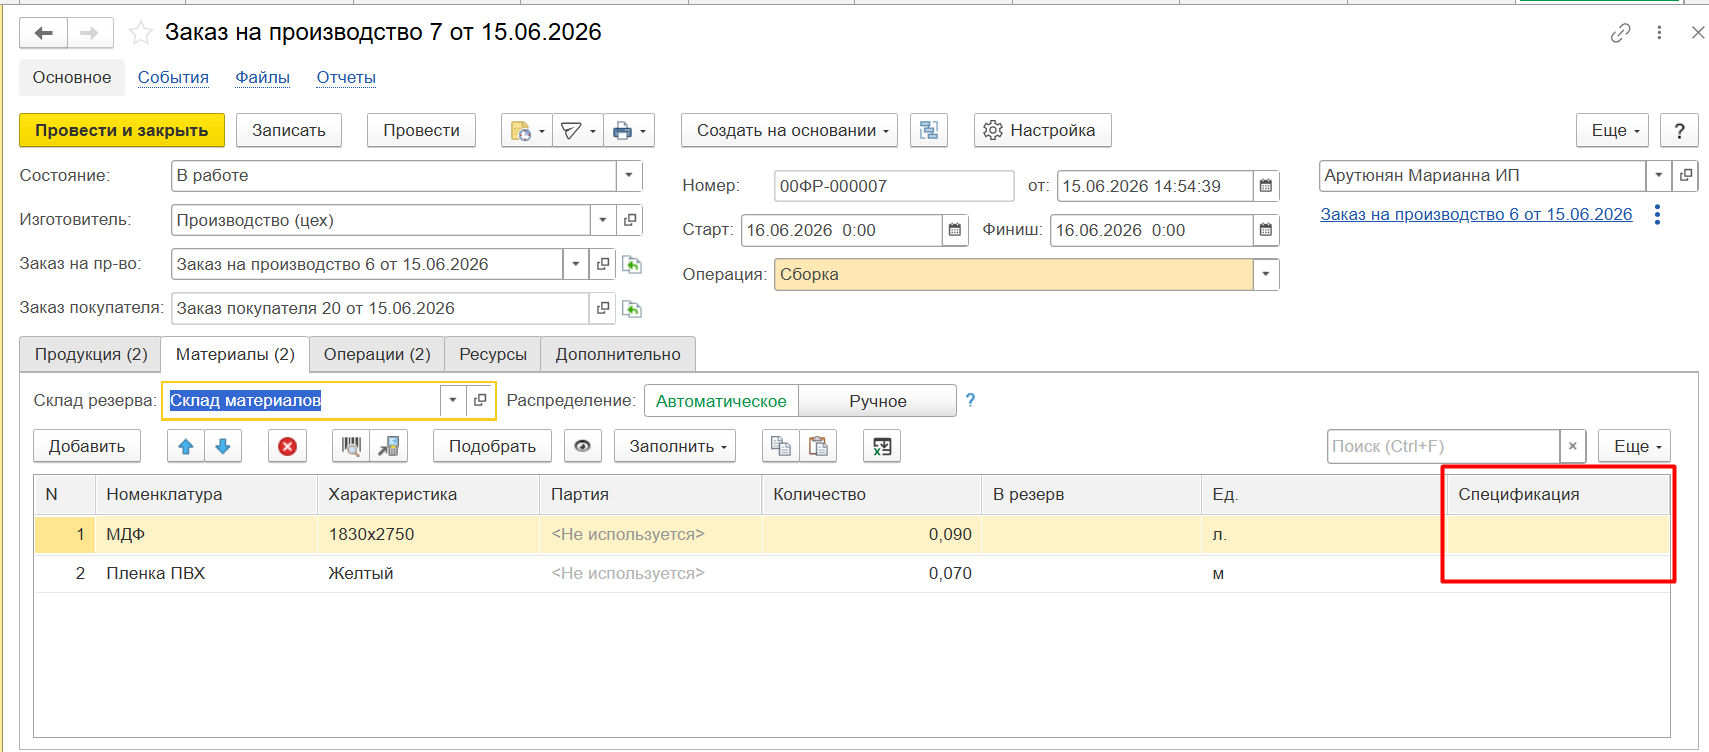Expand the Операция Сборка dropdown
This screenshot has width=1709, height=752.
coord(1266,274)
